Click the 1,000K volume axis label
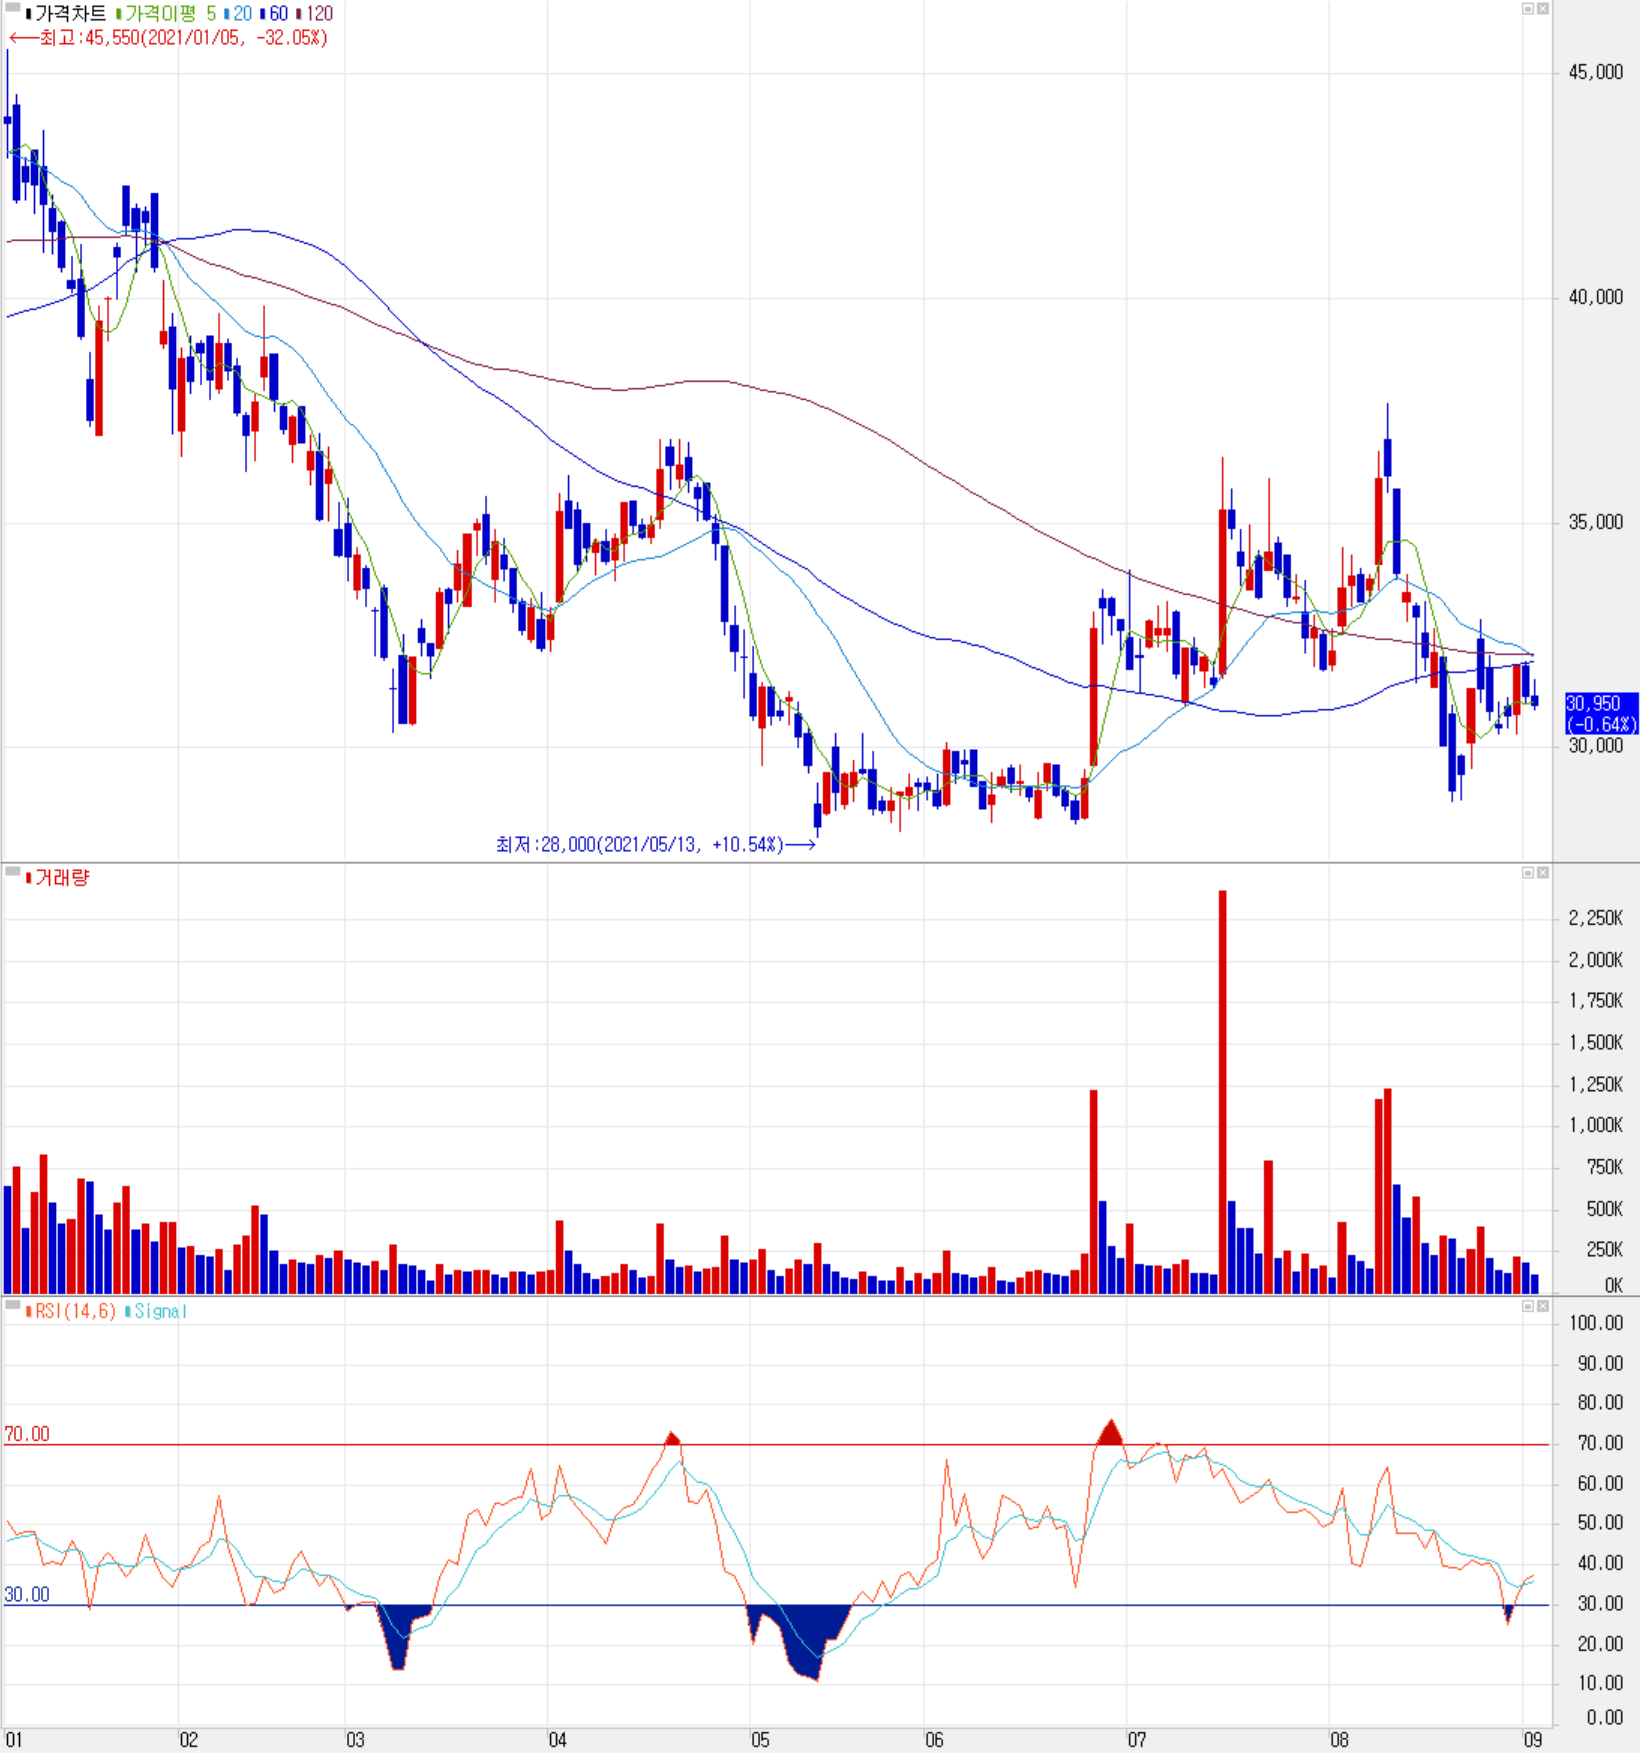Screen dimensions: 1640x1753 (1596, 1125)
